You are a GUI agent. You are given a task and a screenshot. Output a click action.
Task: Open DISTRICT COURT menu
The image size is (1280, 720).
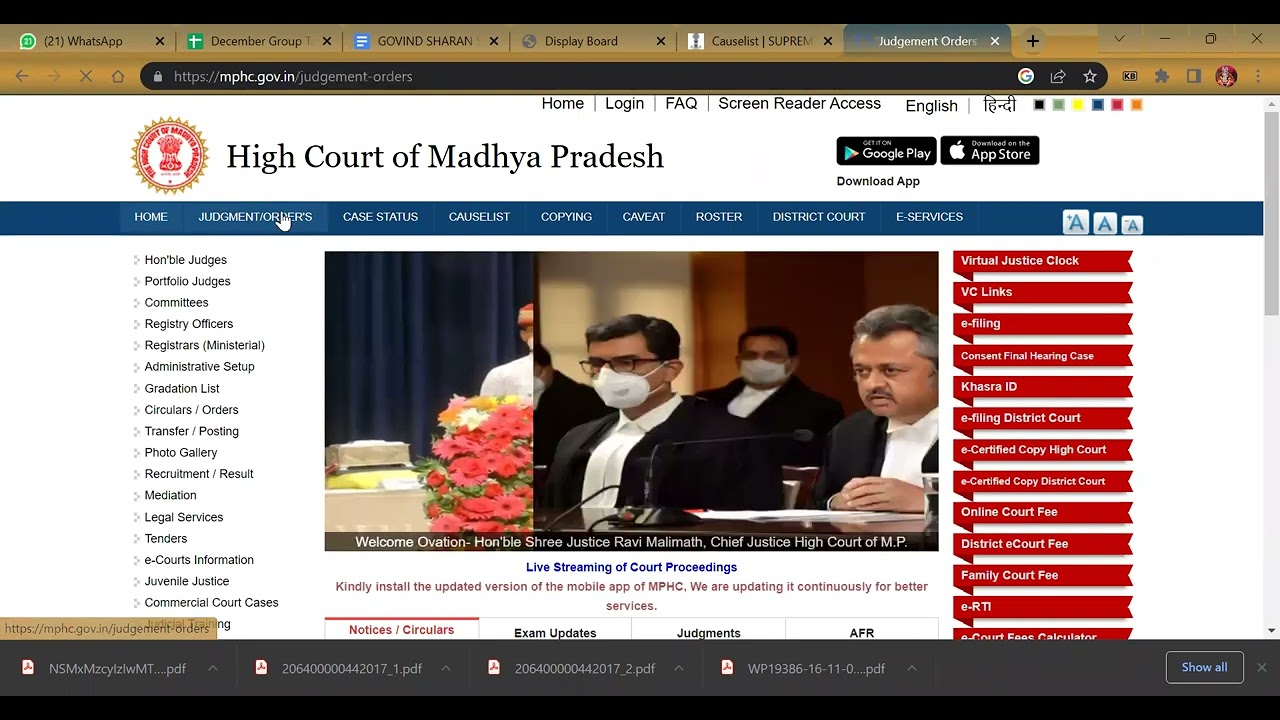[819, 217]
